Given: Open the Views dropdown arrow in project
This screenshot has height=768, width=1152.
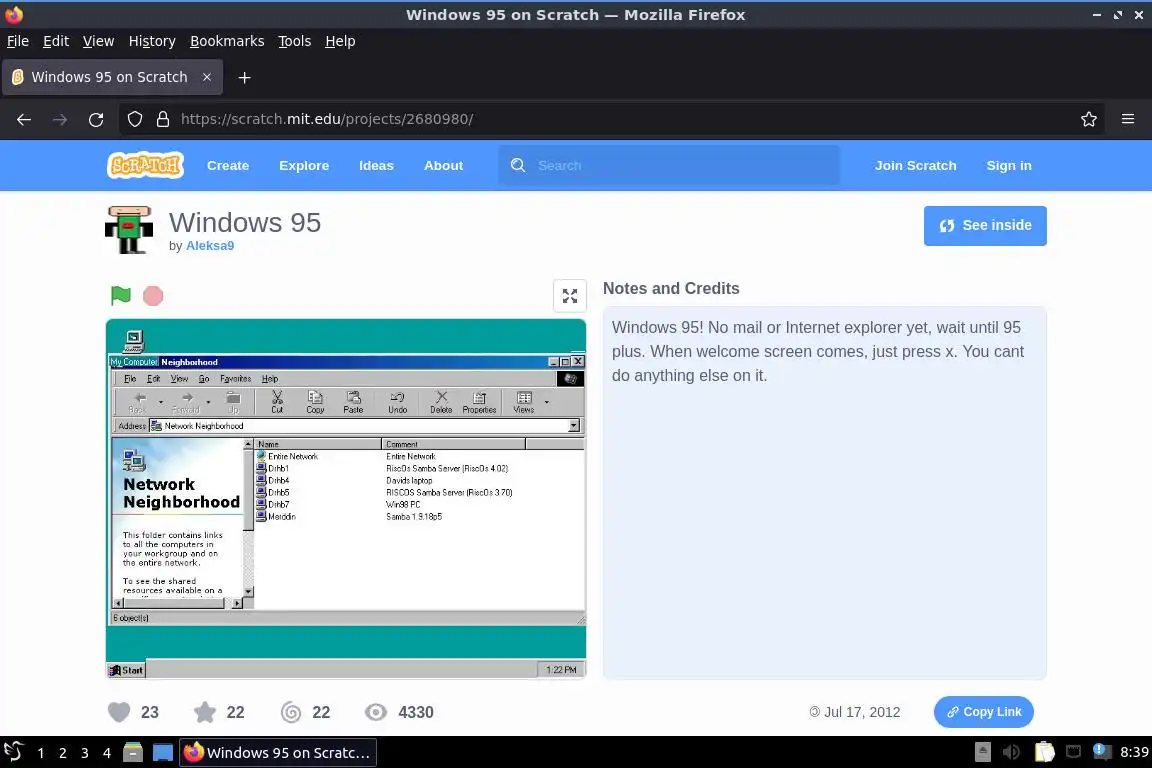Looking at the screenshot, I should click(547, 402).
